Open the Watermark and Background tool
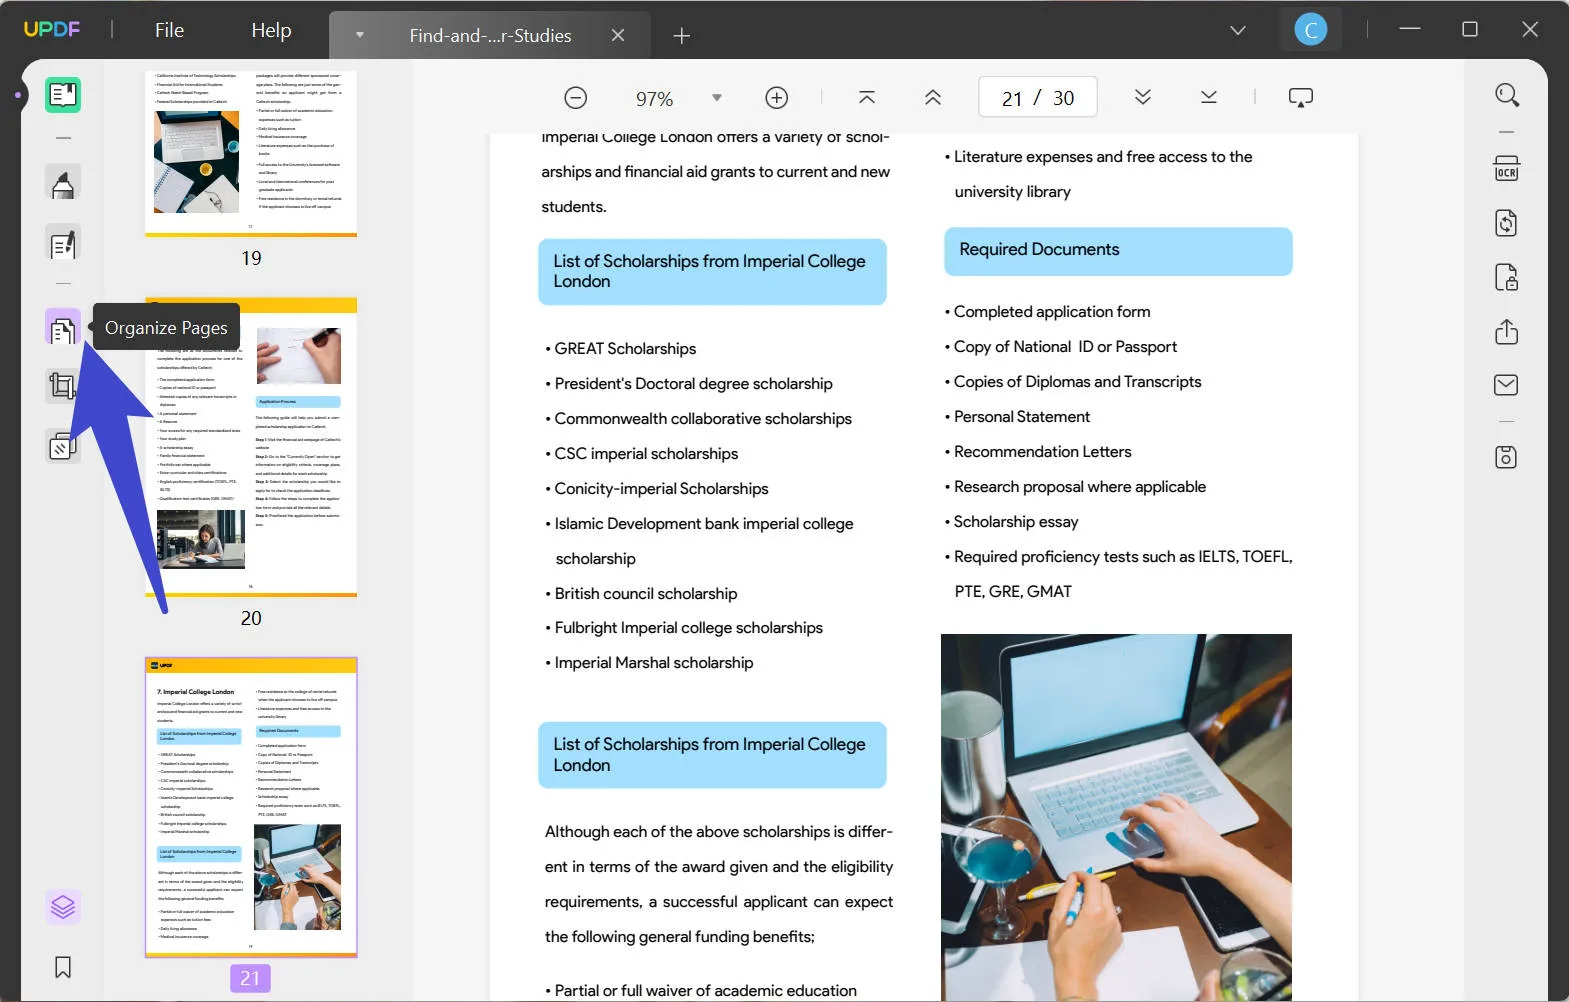1569x1002 pixels. (63, 445)
